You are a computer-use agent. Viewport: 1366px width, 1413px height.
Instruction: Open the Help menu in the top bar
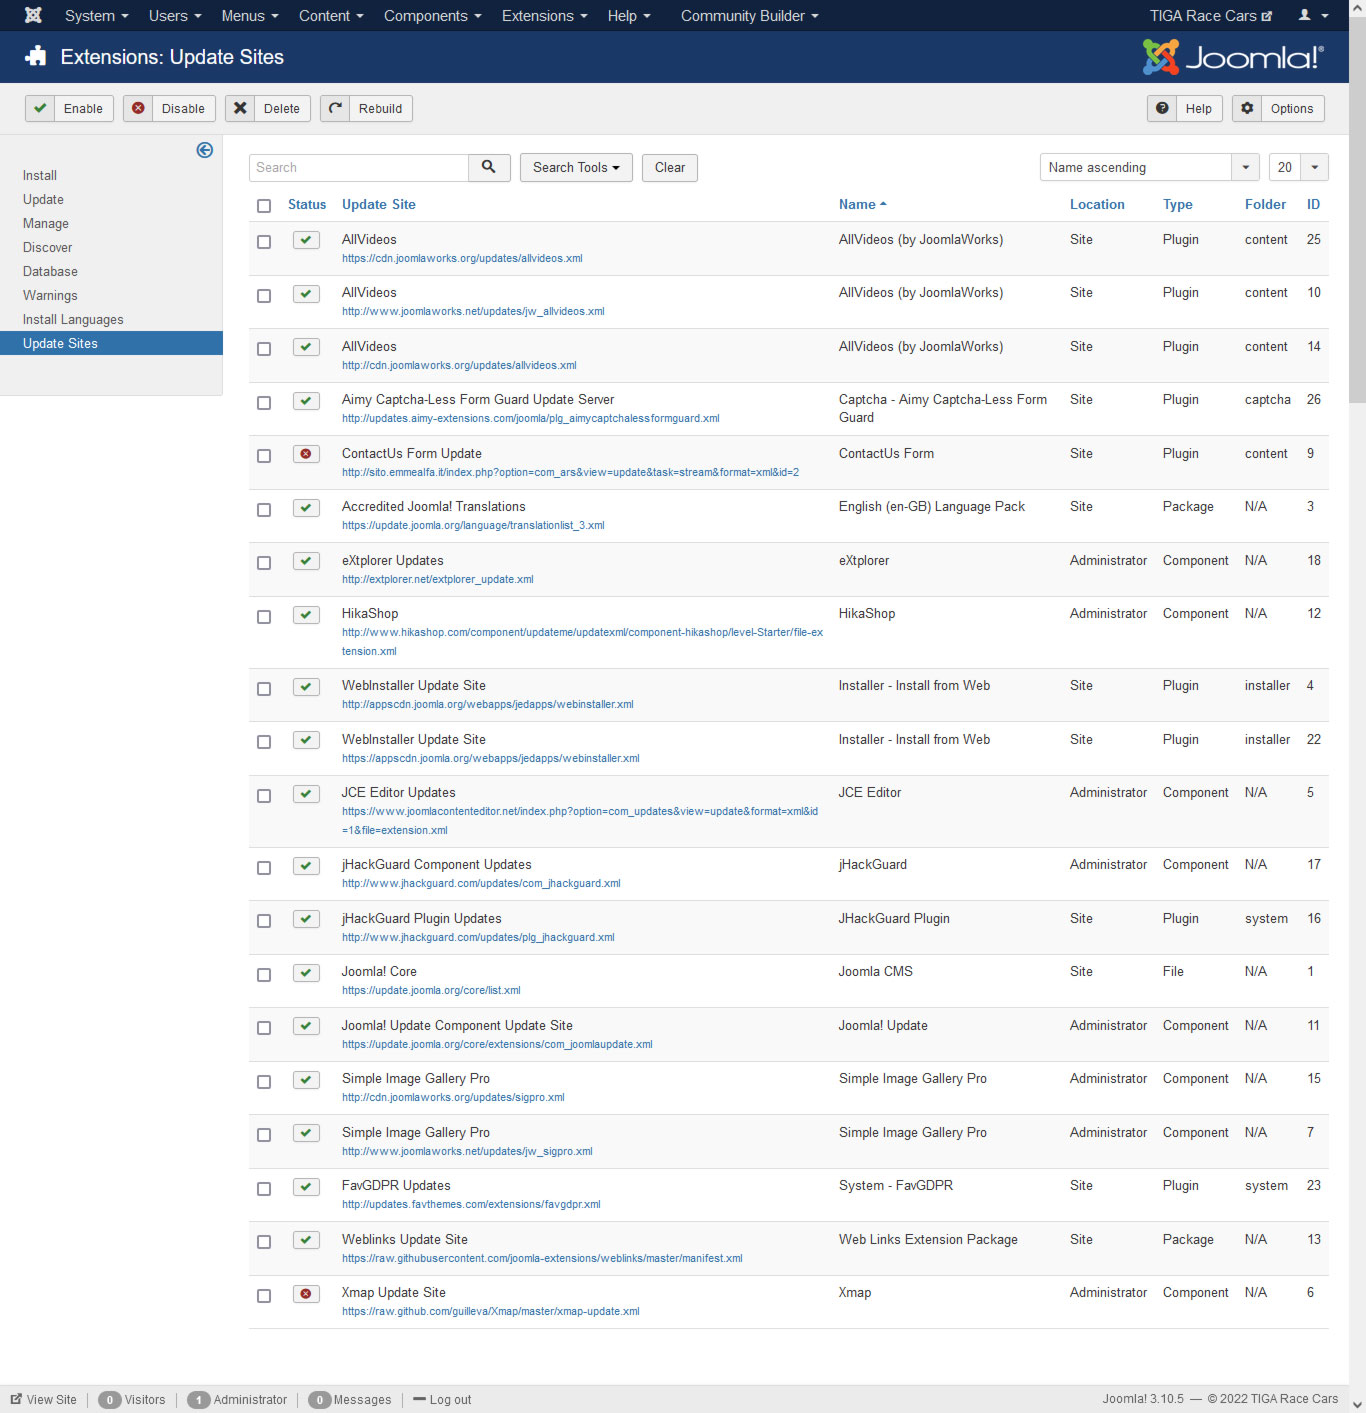pyautogui.click(x=629, y=15)
